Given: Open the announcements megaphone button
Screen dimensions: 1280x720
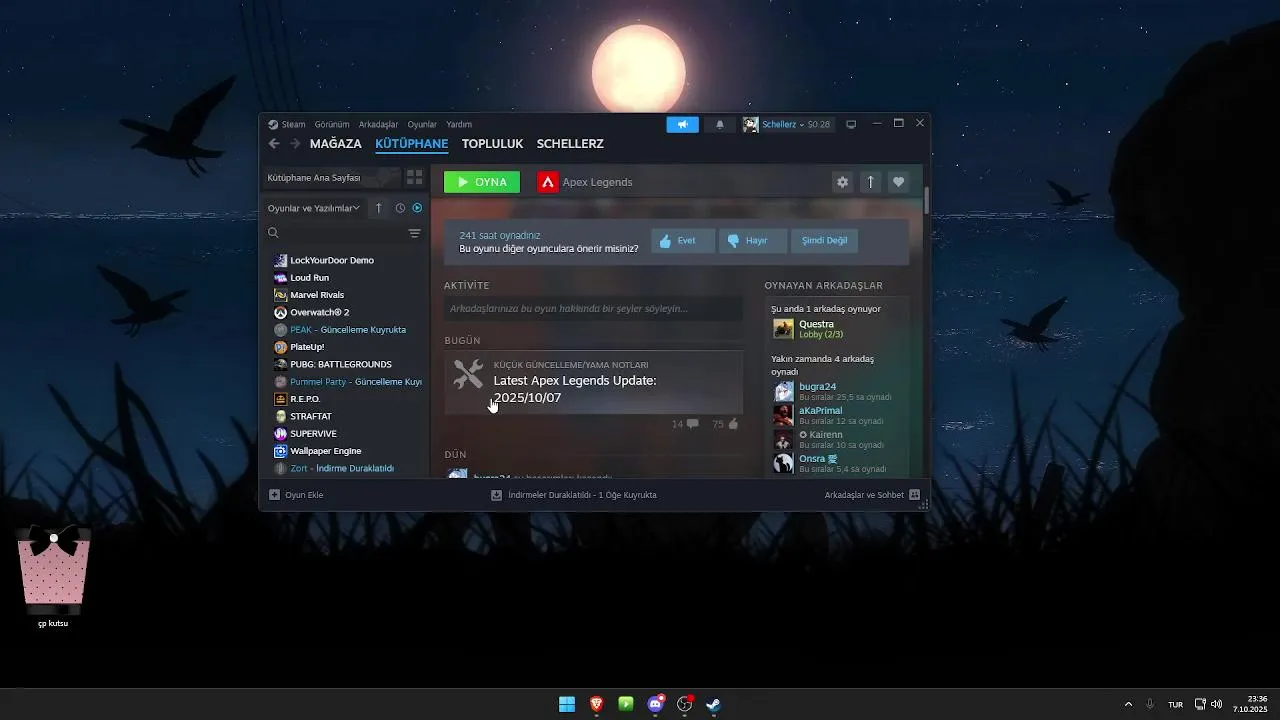Looking at the screenshot, I should pos(683,125).
